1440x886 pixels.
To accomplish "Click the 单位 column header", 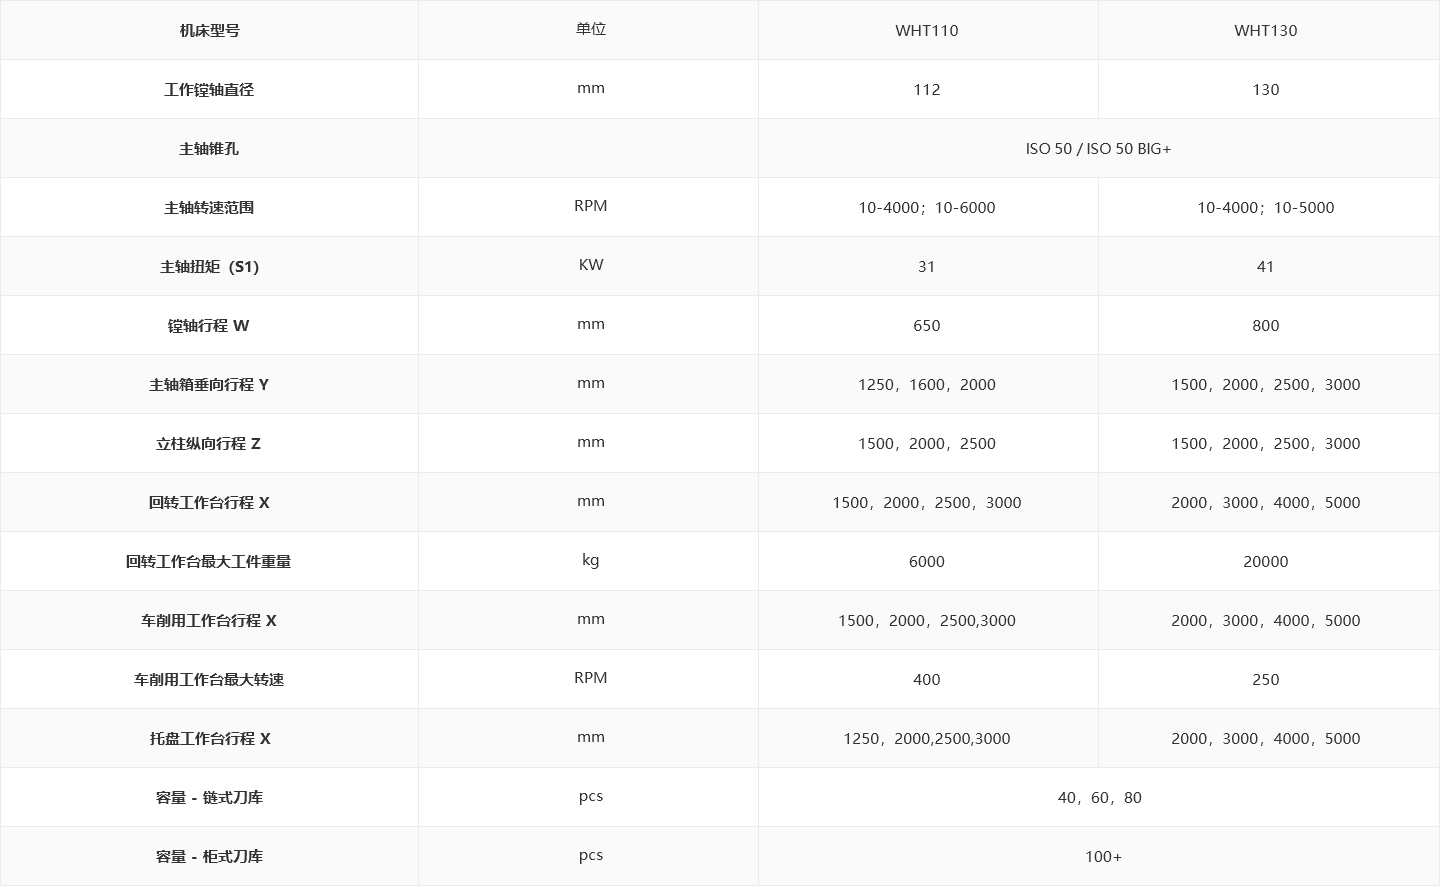I will point(590,29).
